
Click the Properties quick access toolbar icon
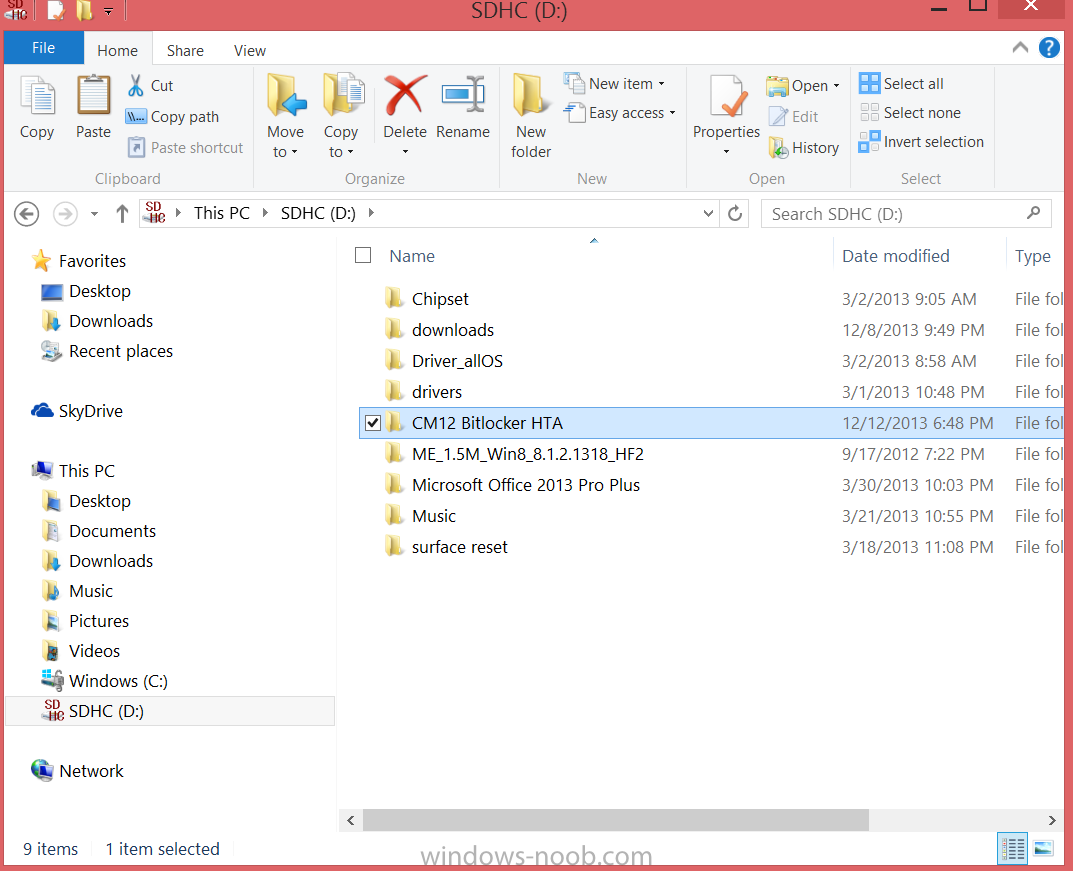[x=56, y=10]
